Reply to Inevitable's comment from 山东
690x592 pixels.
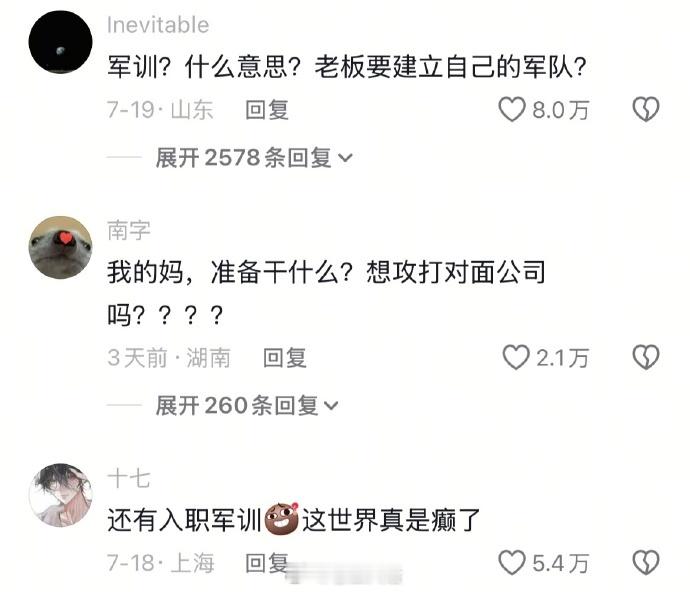pos(267,110)
